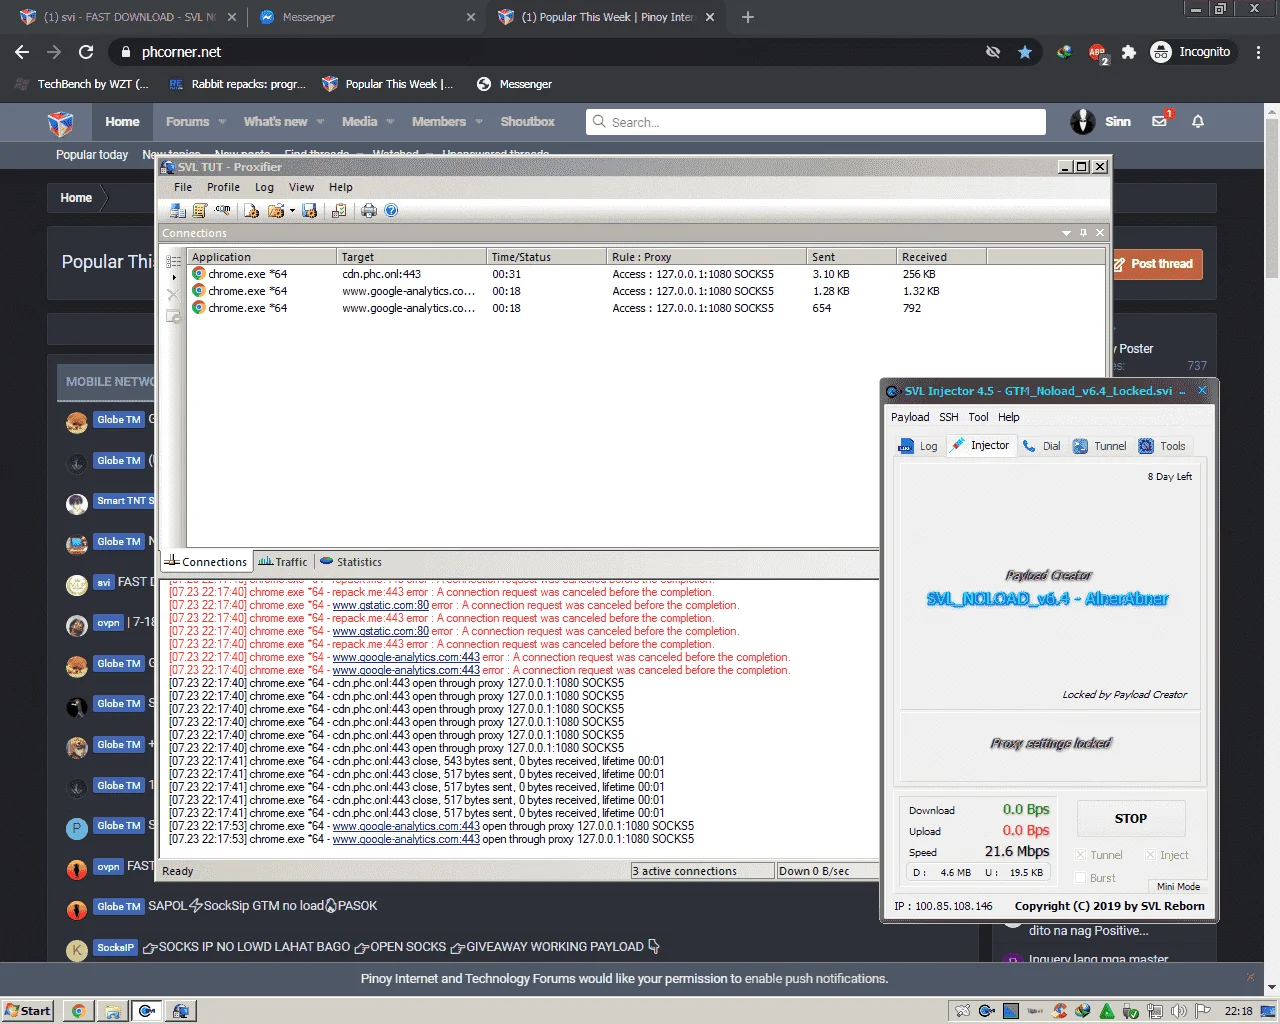Open Proxy Servers settings icon in Proxifier toolbar
This screenshot has height=1024, width=1280.
pyautogui.click(x=178, y=210)
